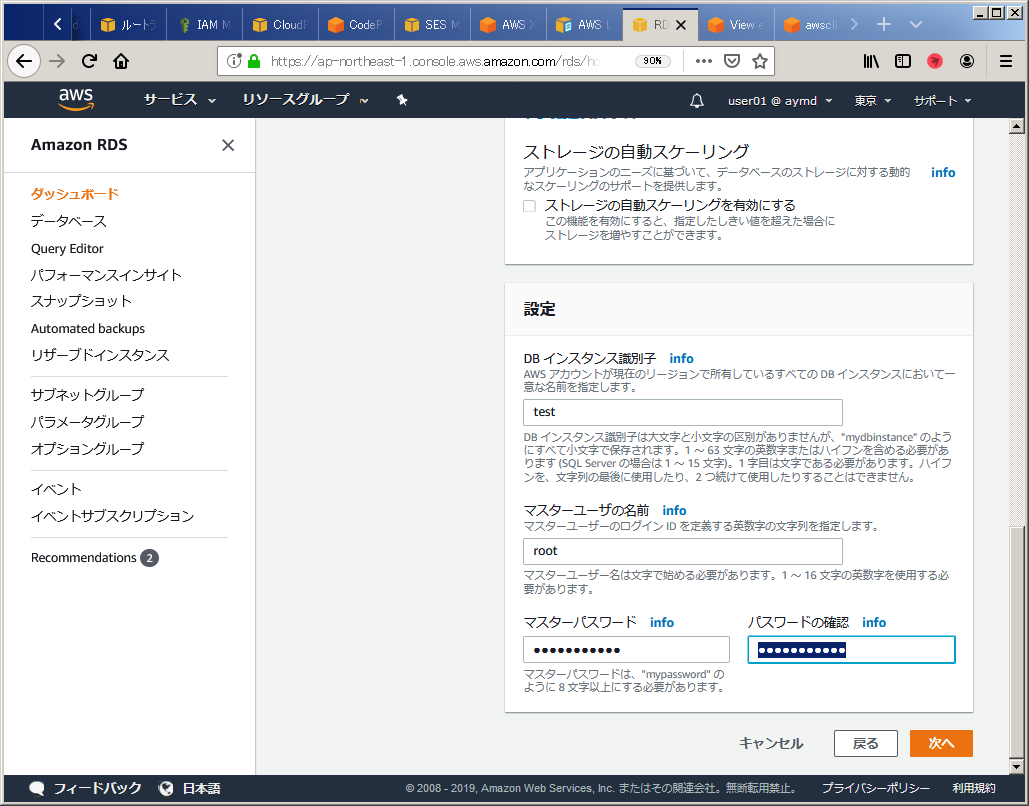Focus the master username field
The image size is (1029, 806).
point(682,551)
